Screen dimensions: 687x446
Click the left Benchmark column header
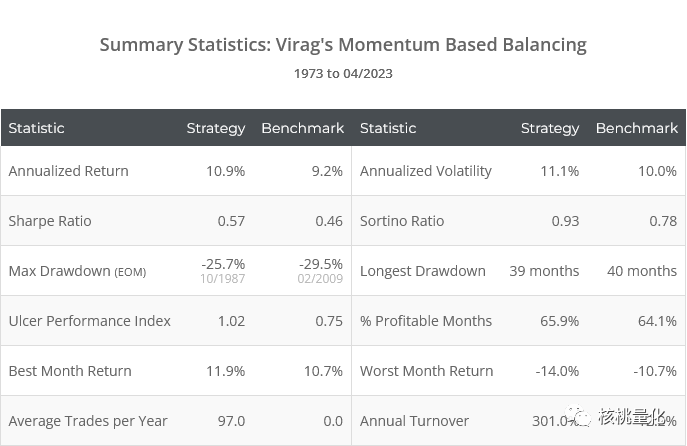click(x=302, y=128)
